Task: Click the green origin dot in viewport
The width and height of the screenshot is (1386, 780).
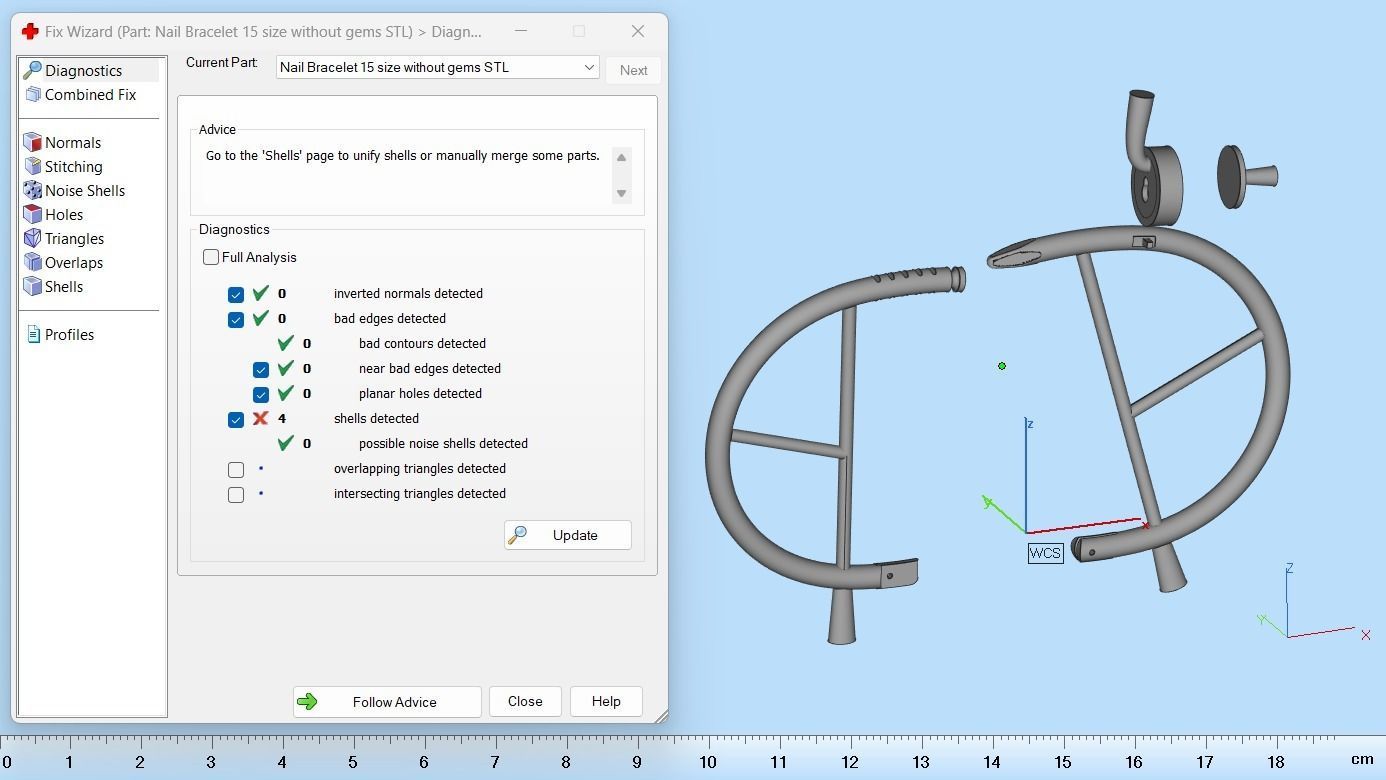Action: tap(1002, 366)
